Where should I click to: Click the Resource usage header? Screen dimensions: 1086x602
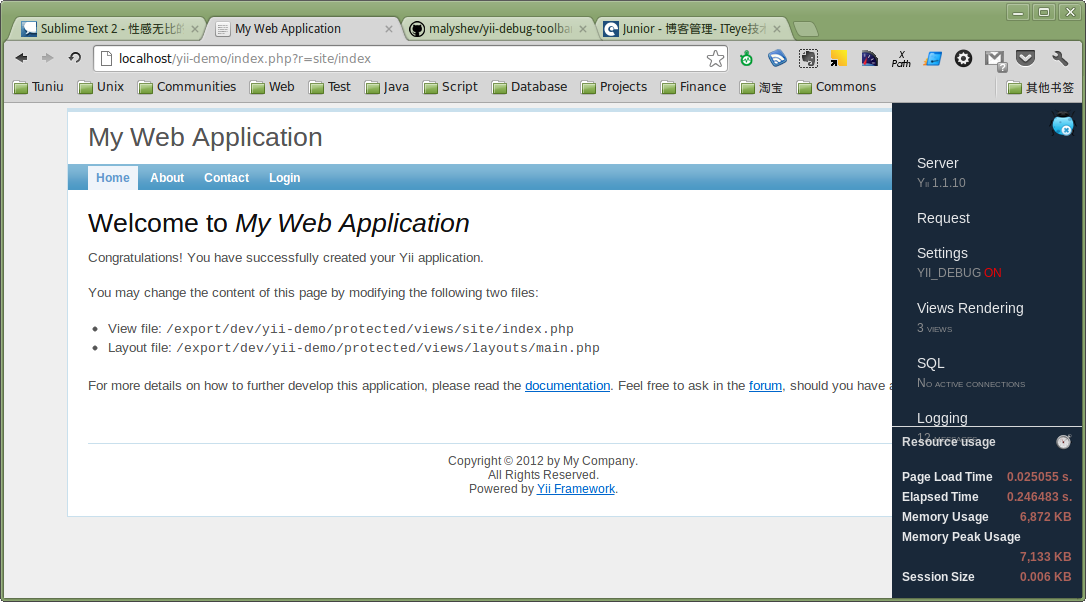tap(948, 442)
